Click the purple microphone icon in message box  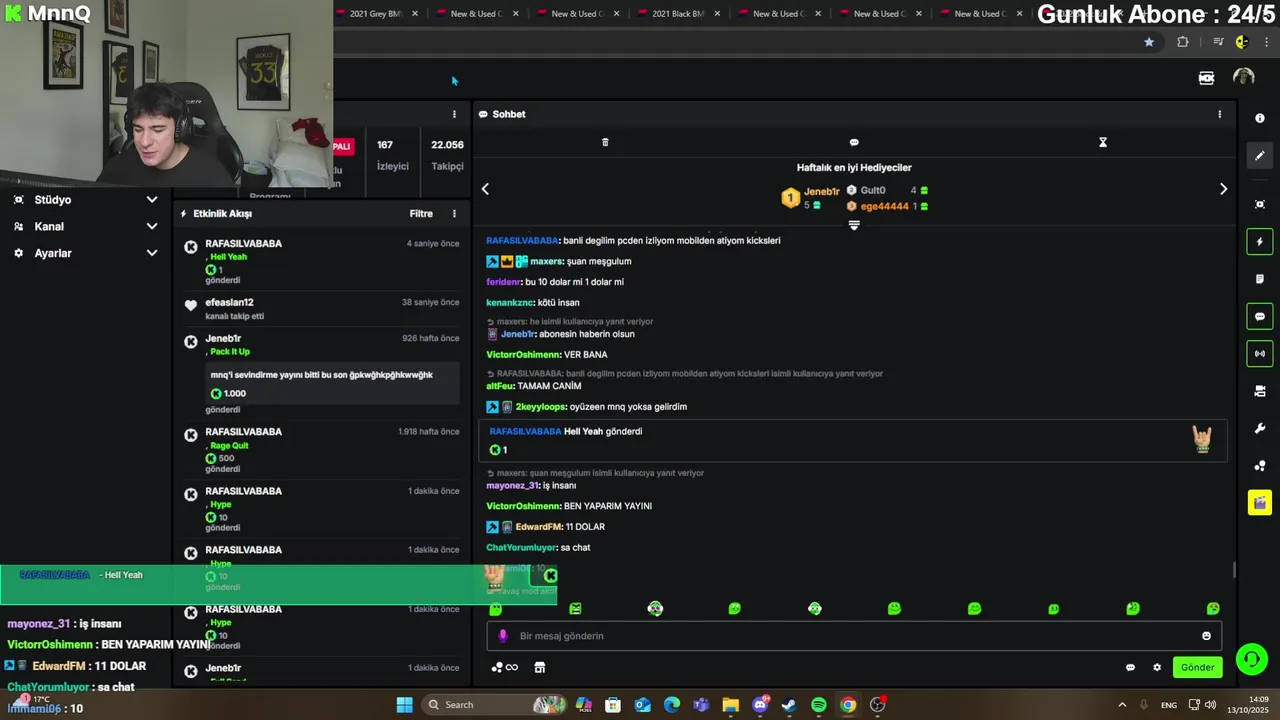click(503, 636)
